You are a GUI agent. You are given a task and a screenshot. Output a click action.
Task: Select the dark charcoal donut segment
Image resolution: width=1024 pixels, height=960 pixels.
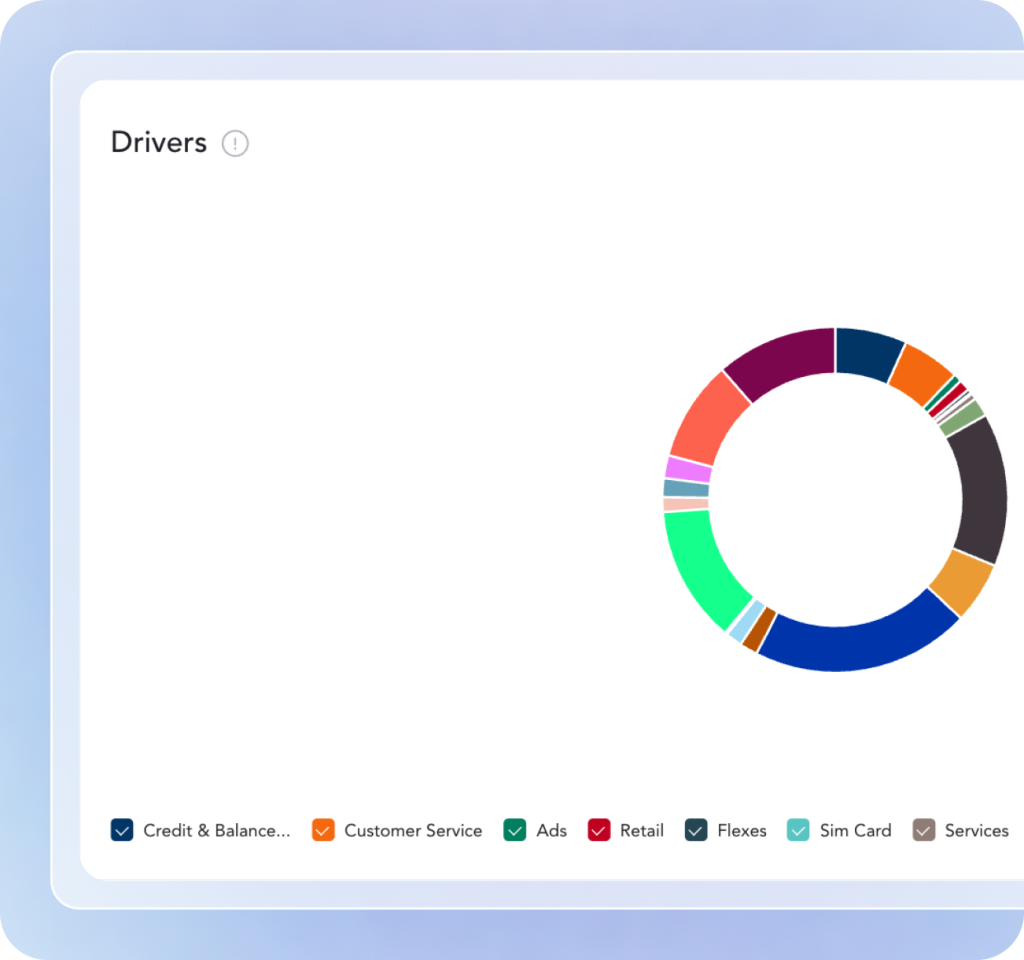pos(980,490)
